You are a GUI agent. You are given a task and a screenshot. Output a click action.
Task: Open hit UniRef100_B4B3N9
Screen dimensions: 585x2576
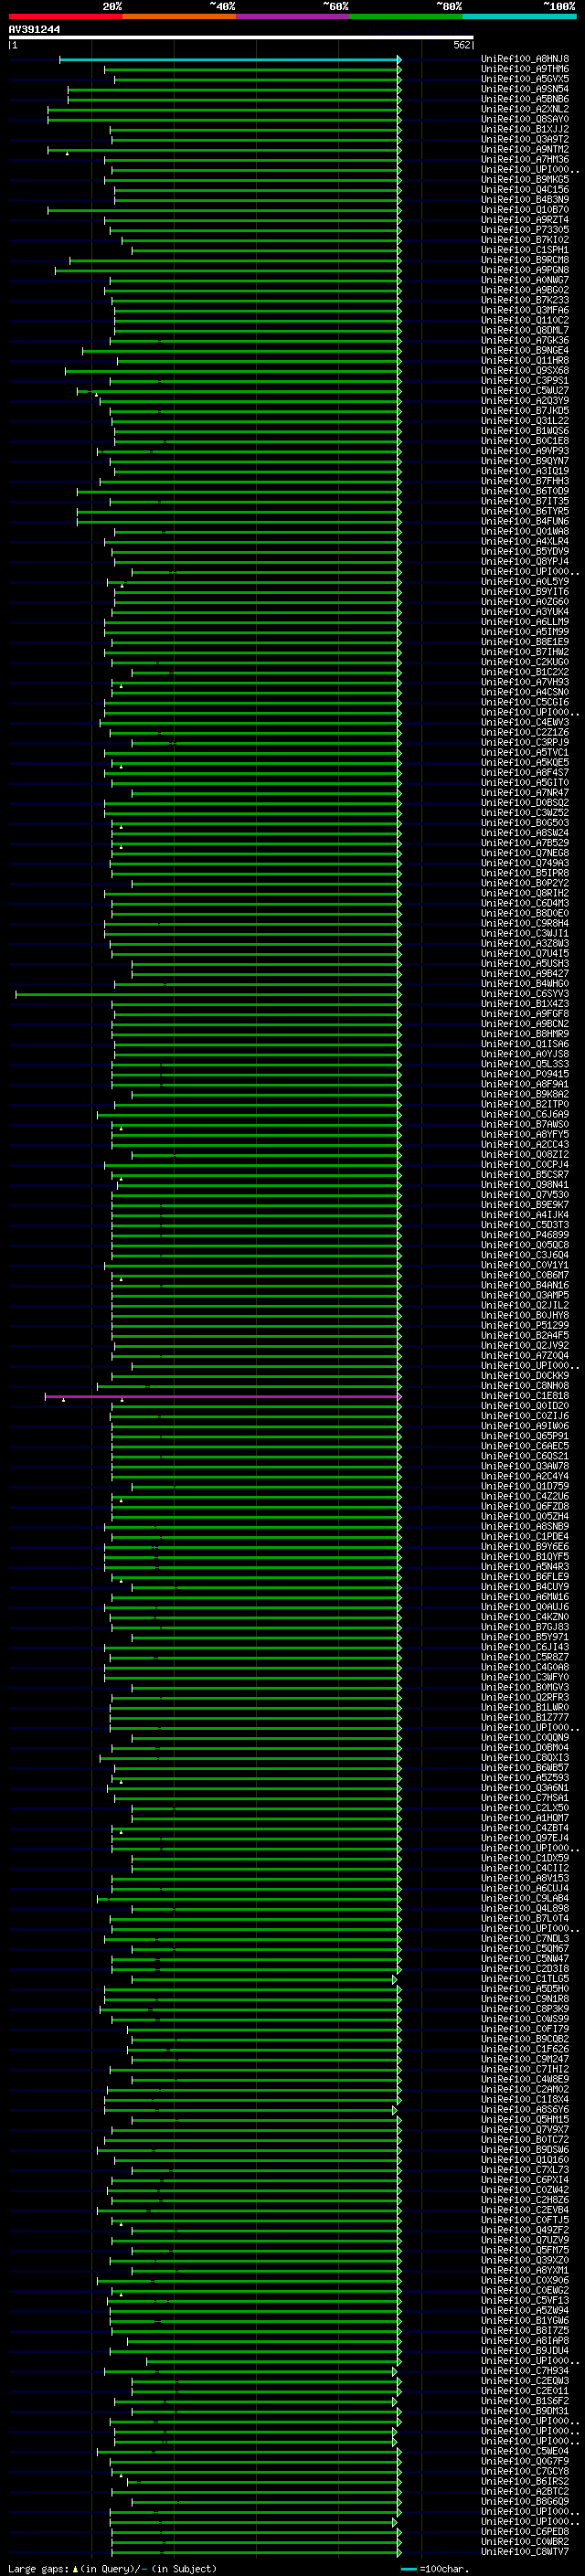click(525, 200)
